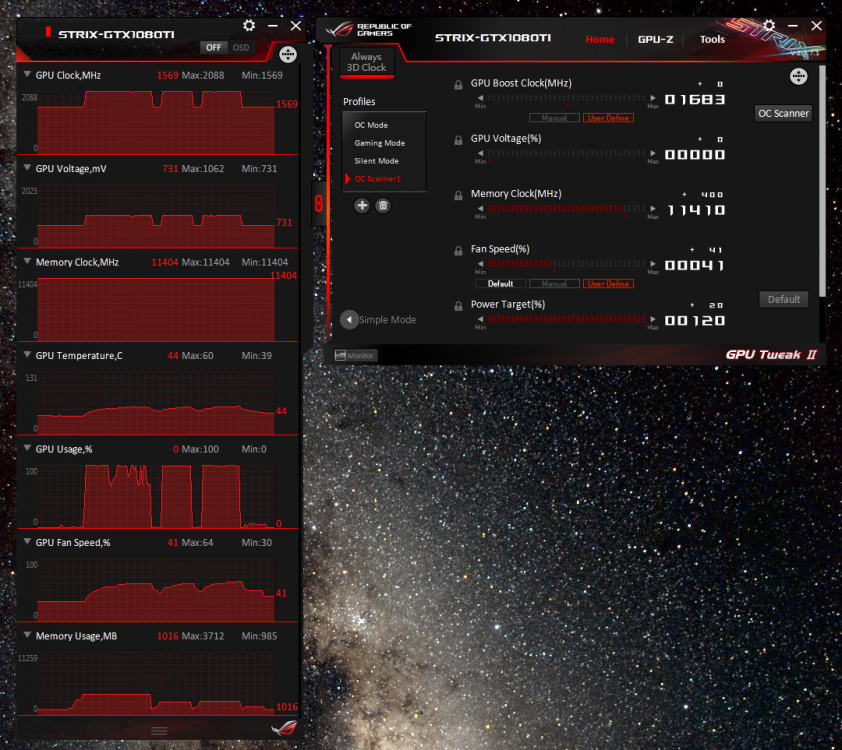Image resolution: width=842 pixels, height=750 pixels.
Task: Click the round move icon in main window
Action: click(x=799, y=76)
